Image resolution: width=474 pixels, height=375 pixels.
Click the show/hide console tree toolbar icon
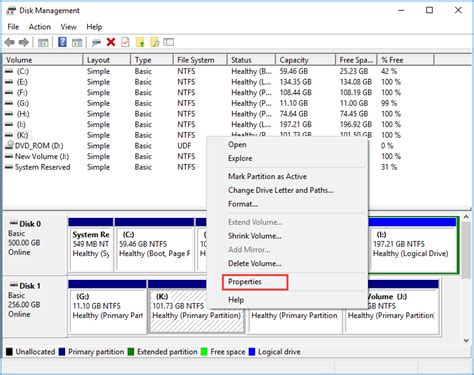[43, 42]
